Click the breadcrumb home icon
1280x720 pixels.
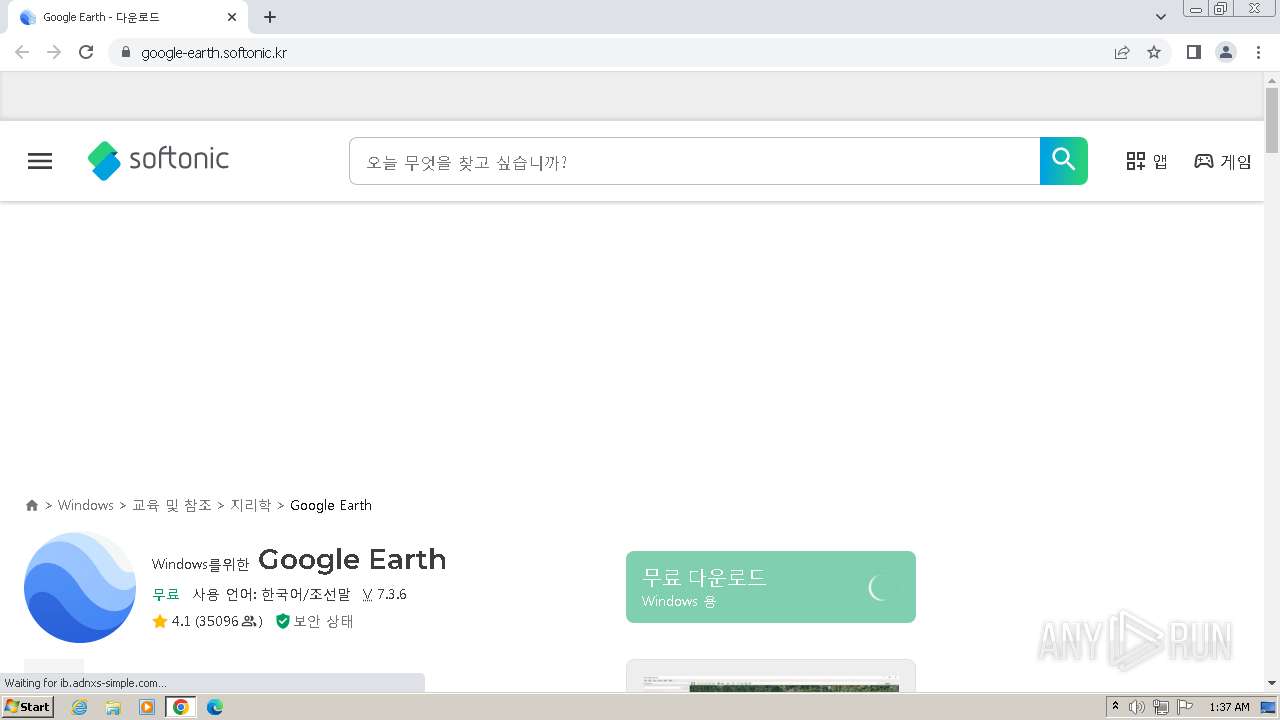pyautogui.click(x=32, y=506)
